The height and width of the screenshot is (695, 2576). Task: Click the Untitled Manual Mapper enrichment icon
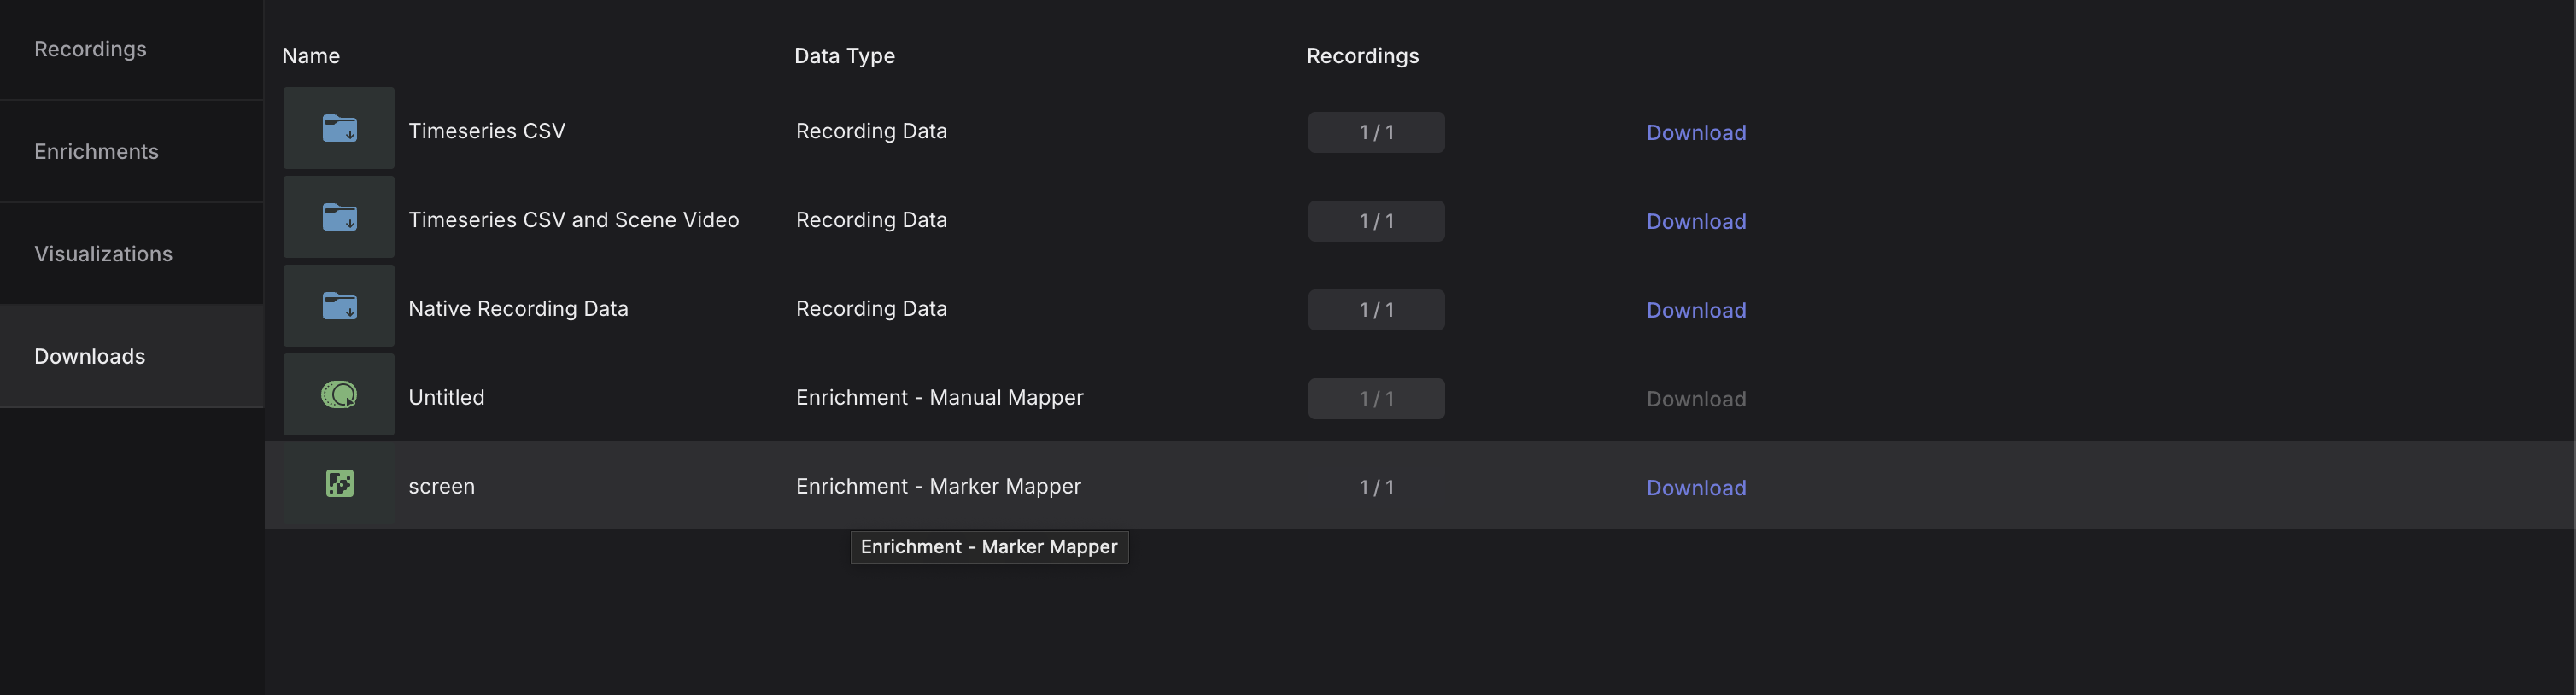[339, 395]
